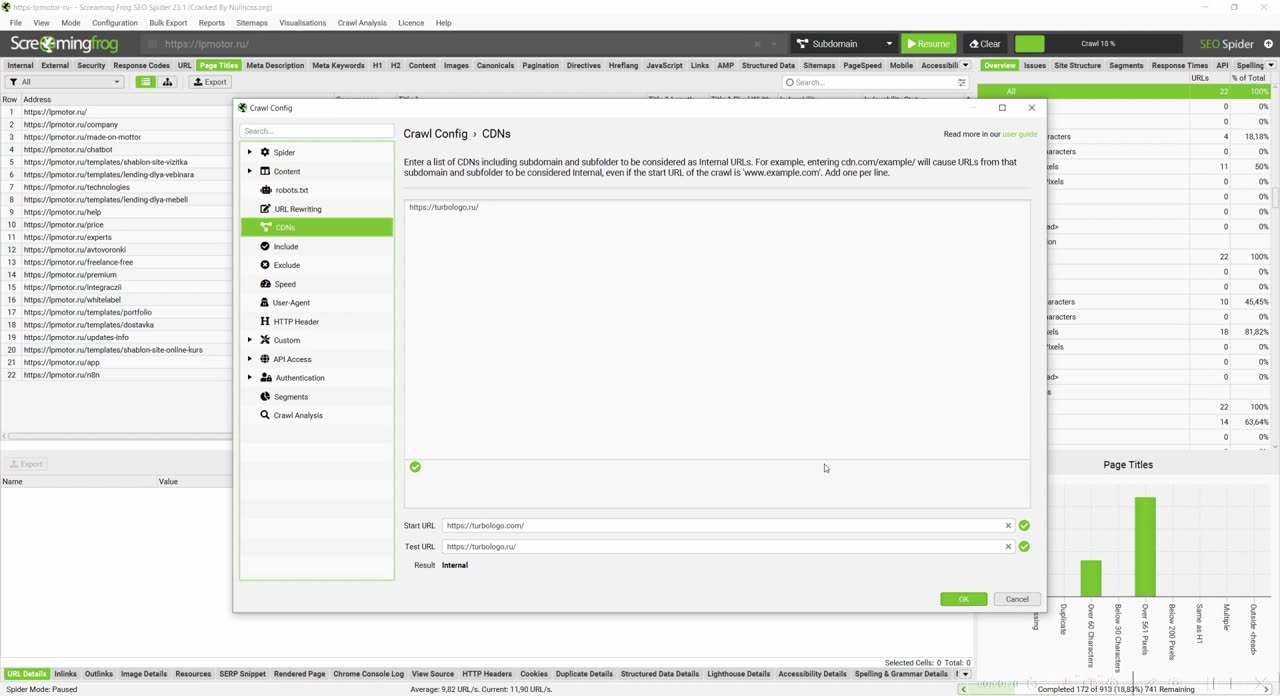Open the File menu
1280x696 pixels.
16,22
